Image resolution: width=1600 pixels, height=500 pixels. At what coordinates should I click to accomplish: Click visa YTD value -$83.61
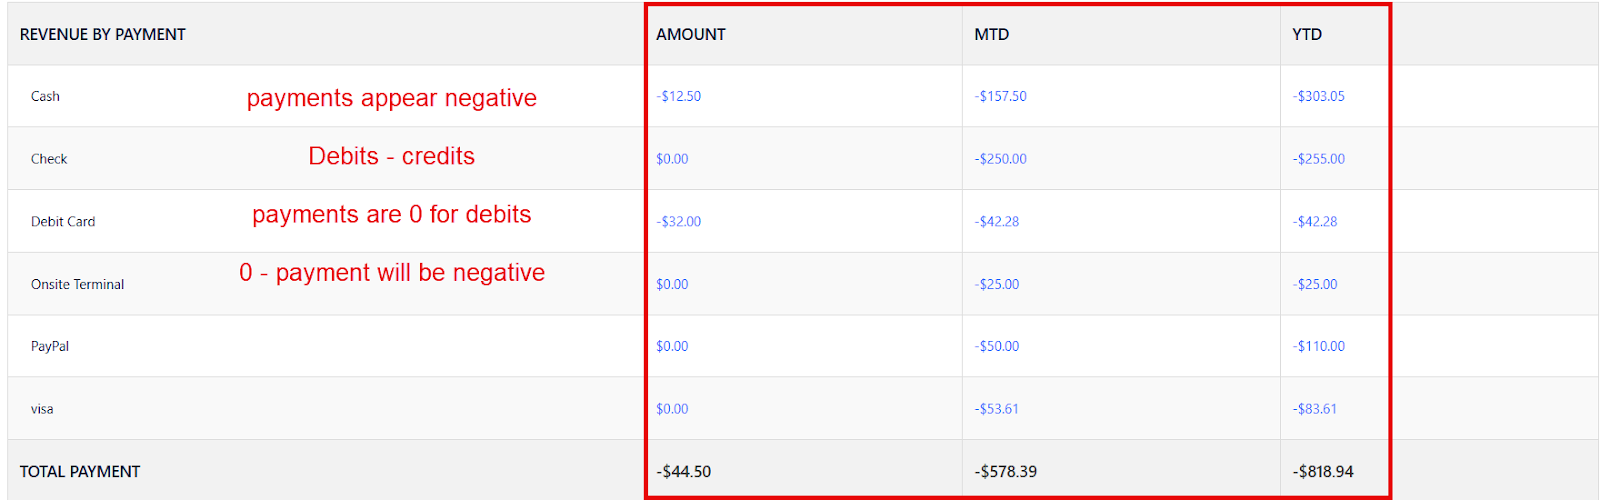[x=1314, y=409]
